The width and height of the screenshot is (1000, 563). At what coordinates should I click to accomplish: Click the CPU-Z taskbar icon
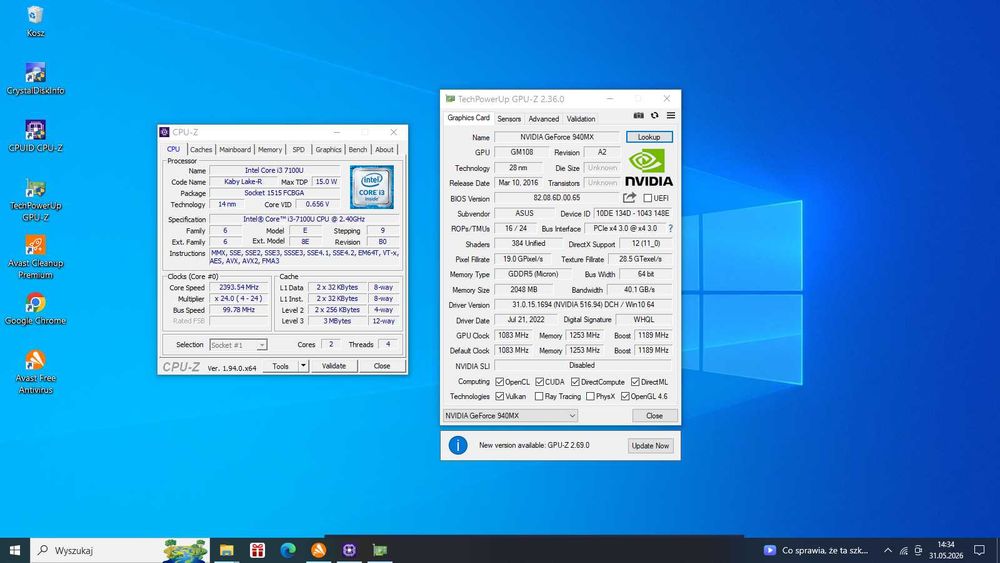pos(349,550)
